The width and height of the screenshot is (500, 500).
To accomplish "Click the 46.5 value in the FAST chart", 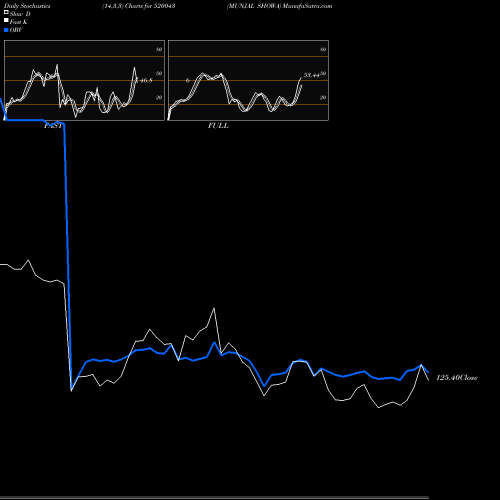I will 145,80.
